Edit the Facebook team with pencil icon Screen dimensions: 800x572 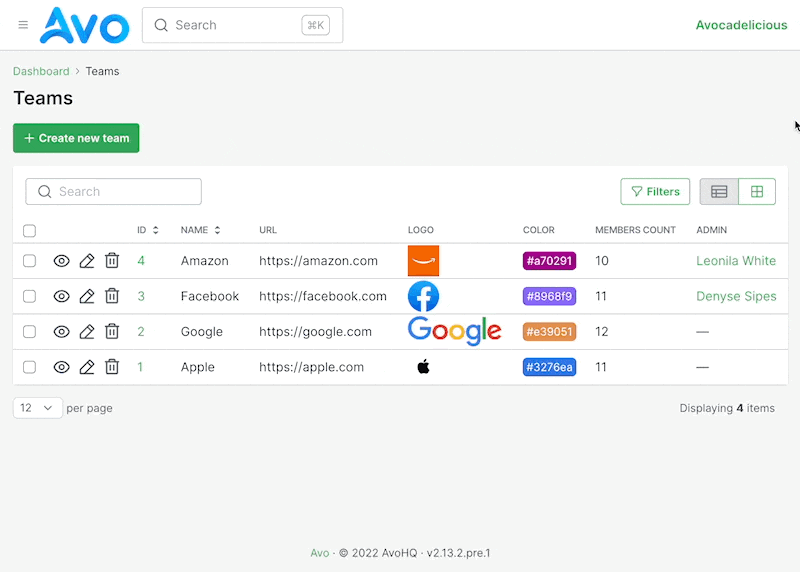[x=87, y=296]
